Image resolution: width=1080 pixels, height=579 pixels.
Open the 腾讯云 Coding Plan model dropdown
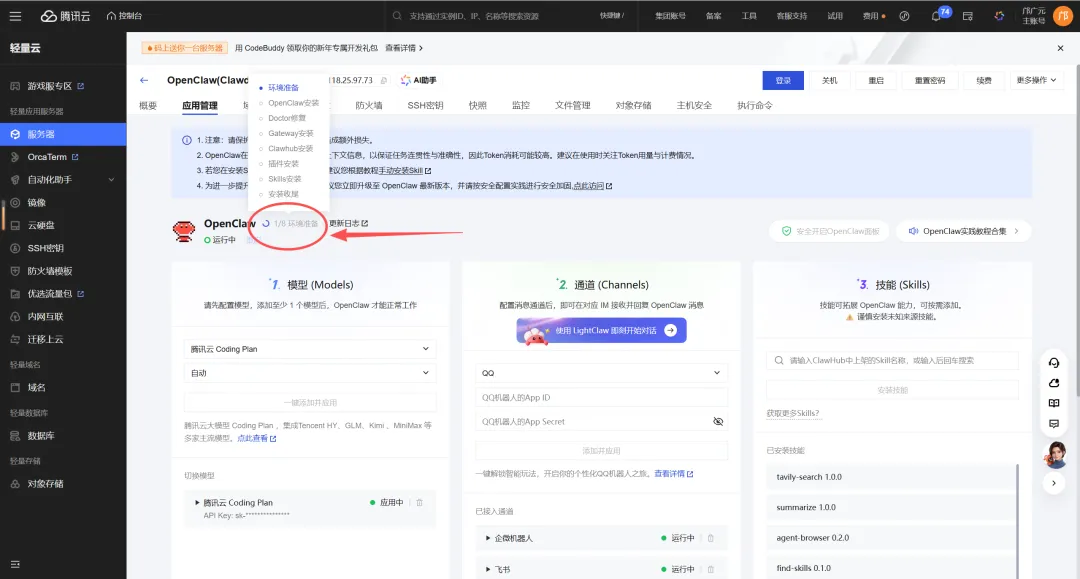pyautogui.click(x=310, y=349)
